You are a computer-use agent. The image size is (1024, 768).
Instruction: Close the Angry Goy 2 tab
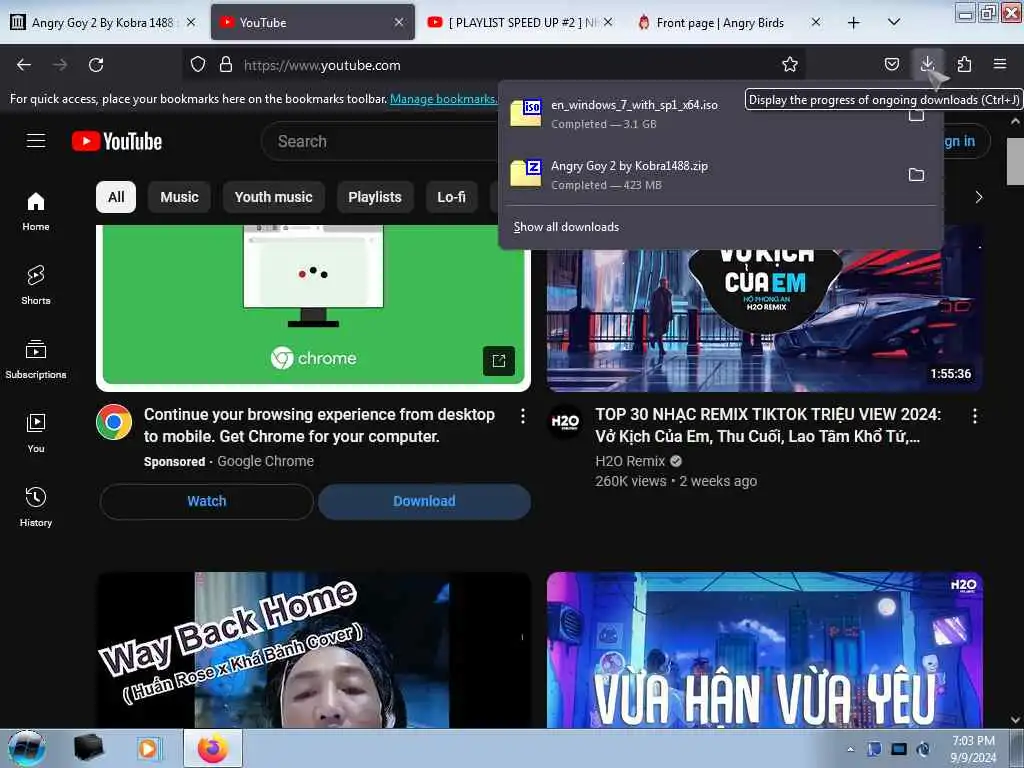click(x=191, y=22)
